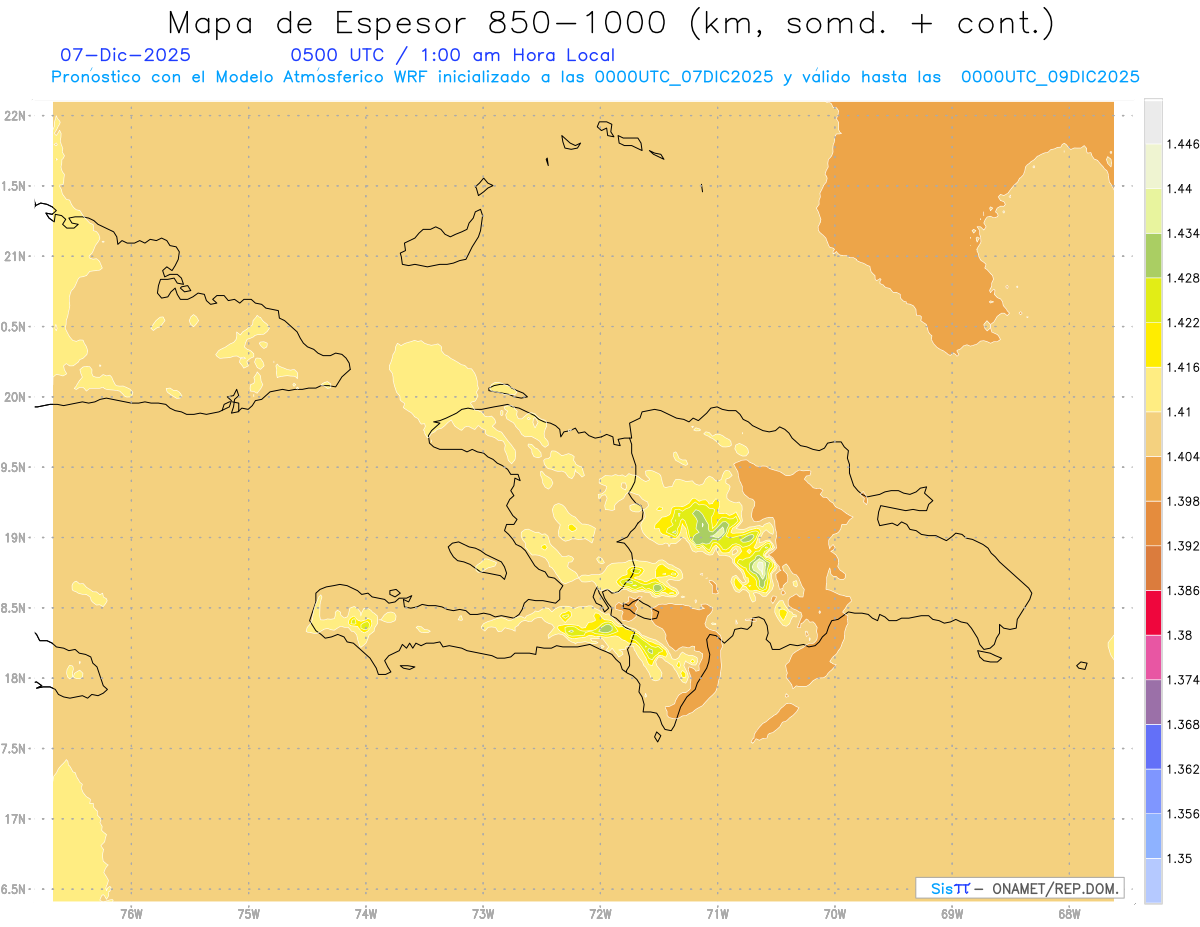Click the legend value 1.422
The image size is (1200, 927).
click(x=1182, y=323)
